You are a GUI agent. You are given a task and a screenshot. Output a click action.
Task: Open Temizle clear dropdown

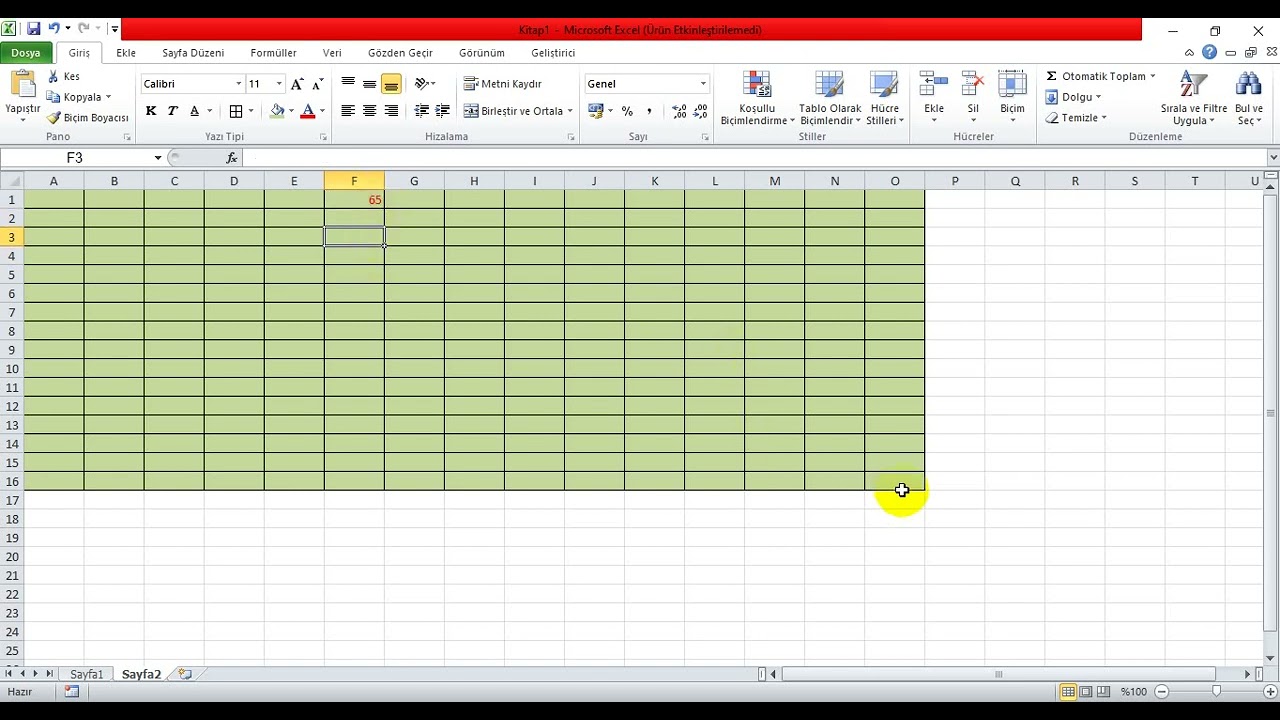[x=1076, y=118]
